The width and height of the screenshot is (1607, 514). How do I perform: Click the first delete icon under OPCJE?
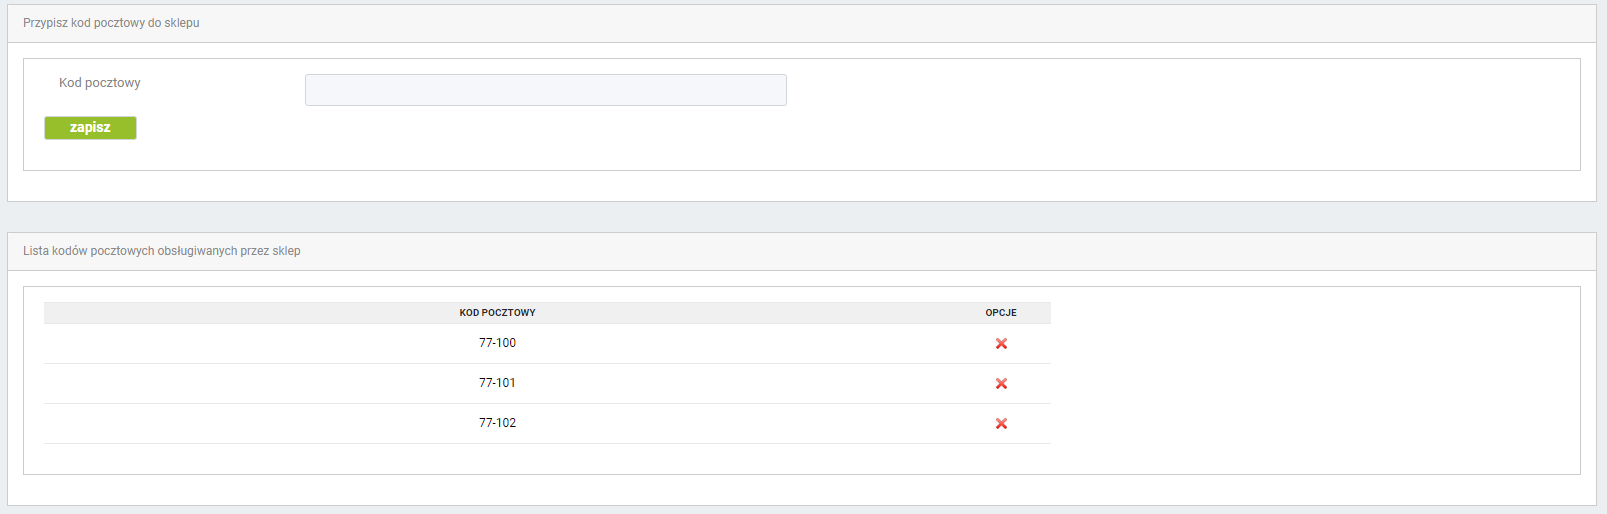(x=1001, y=343)
